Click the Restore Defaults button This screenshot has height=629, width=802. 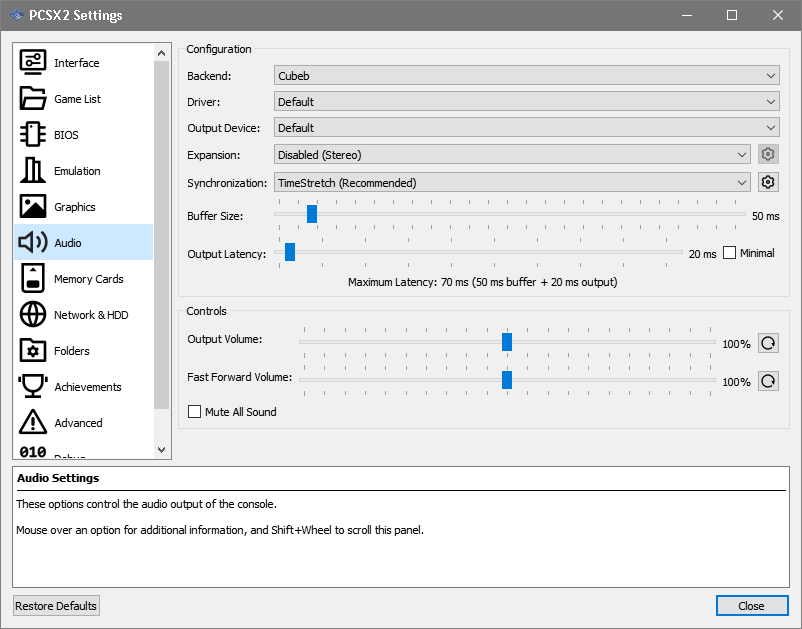tap(56, 605)
